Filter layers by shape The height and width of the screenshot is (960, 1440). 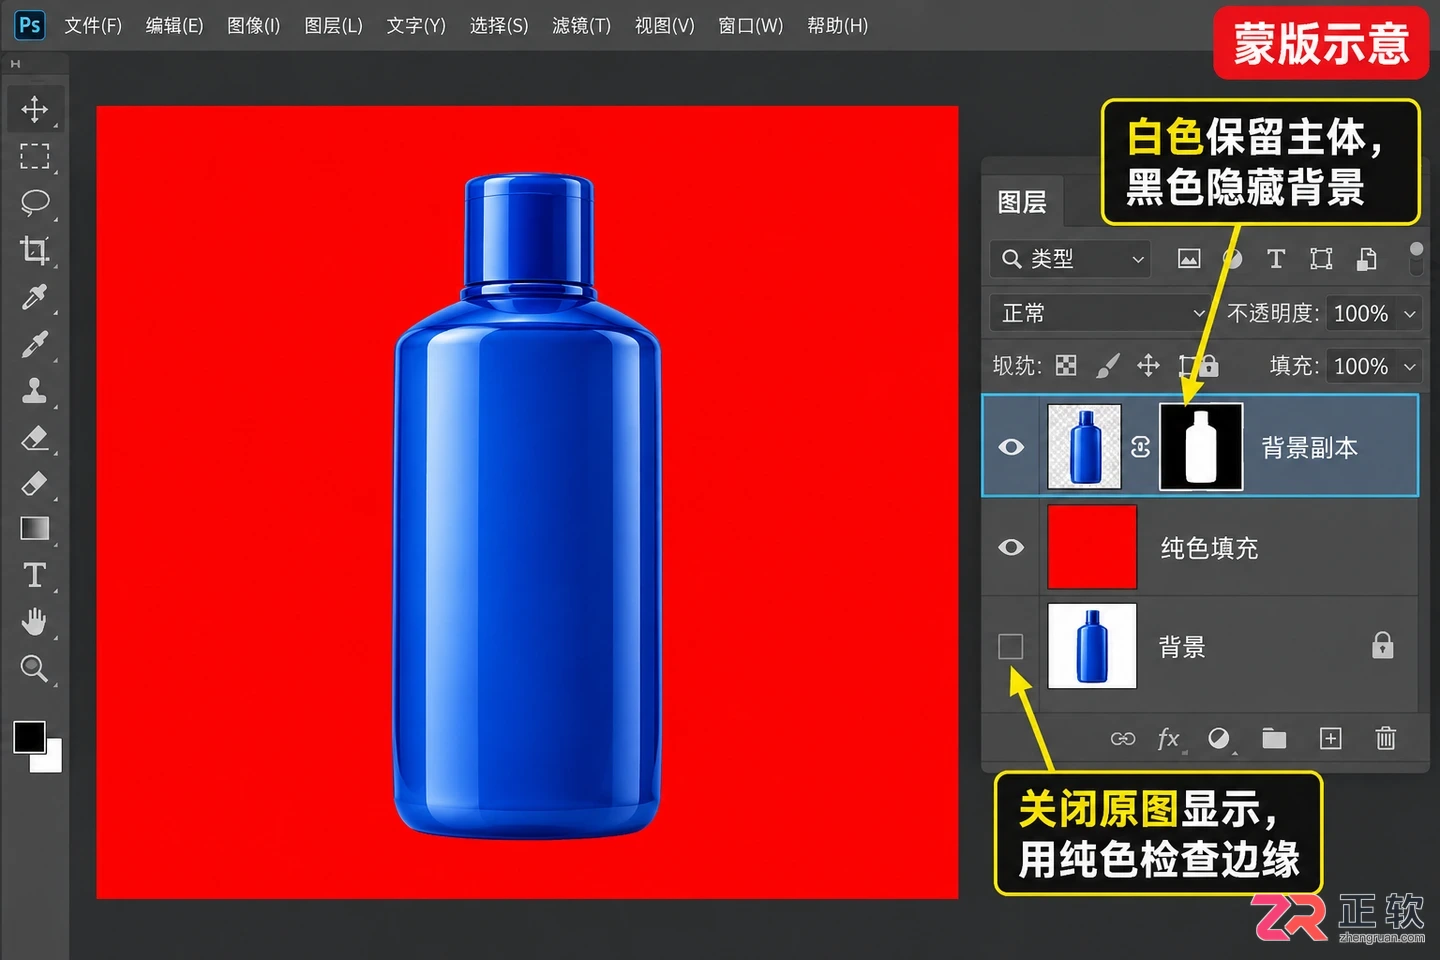coord(1322,259)
